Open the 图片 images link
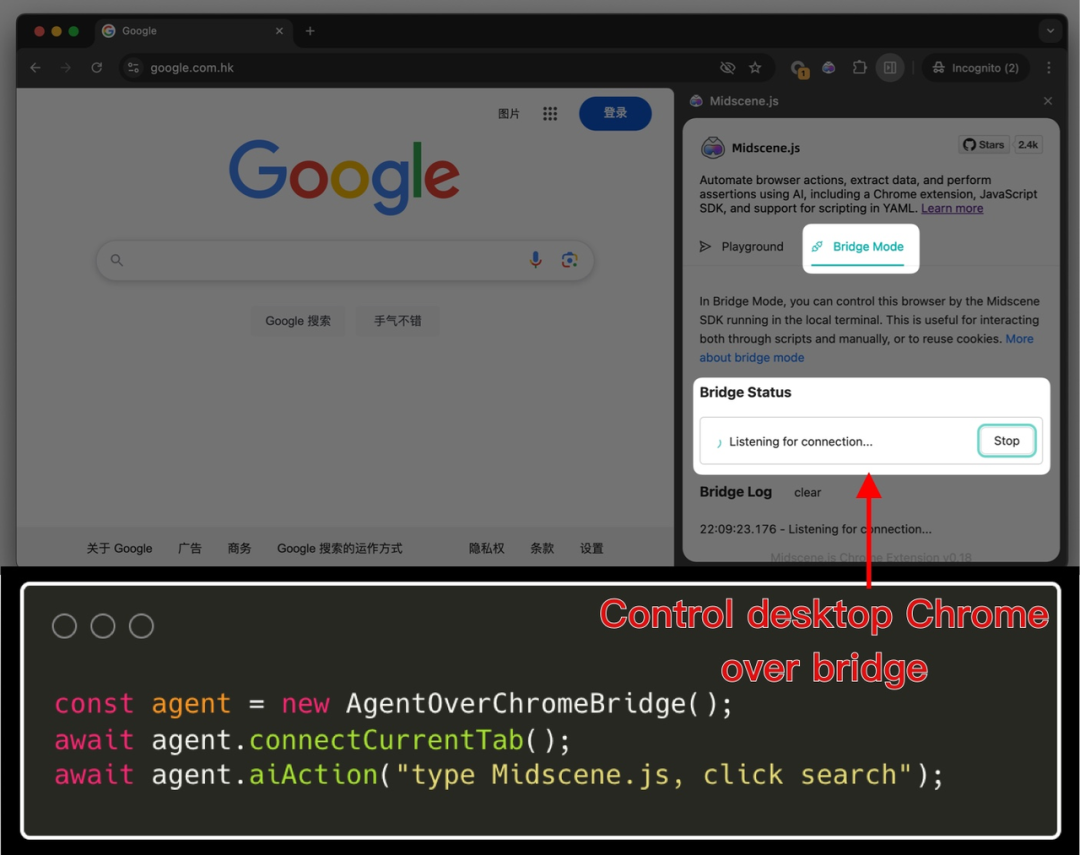Image resolution: width=1080 pixels, height=855 pixels. [x=508, y=114]
